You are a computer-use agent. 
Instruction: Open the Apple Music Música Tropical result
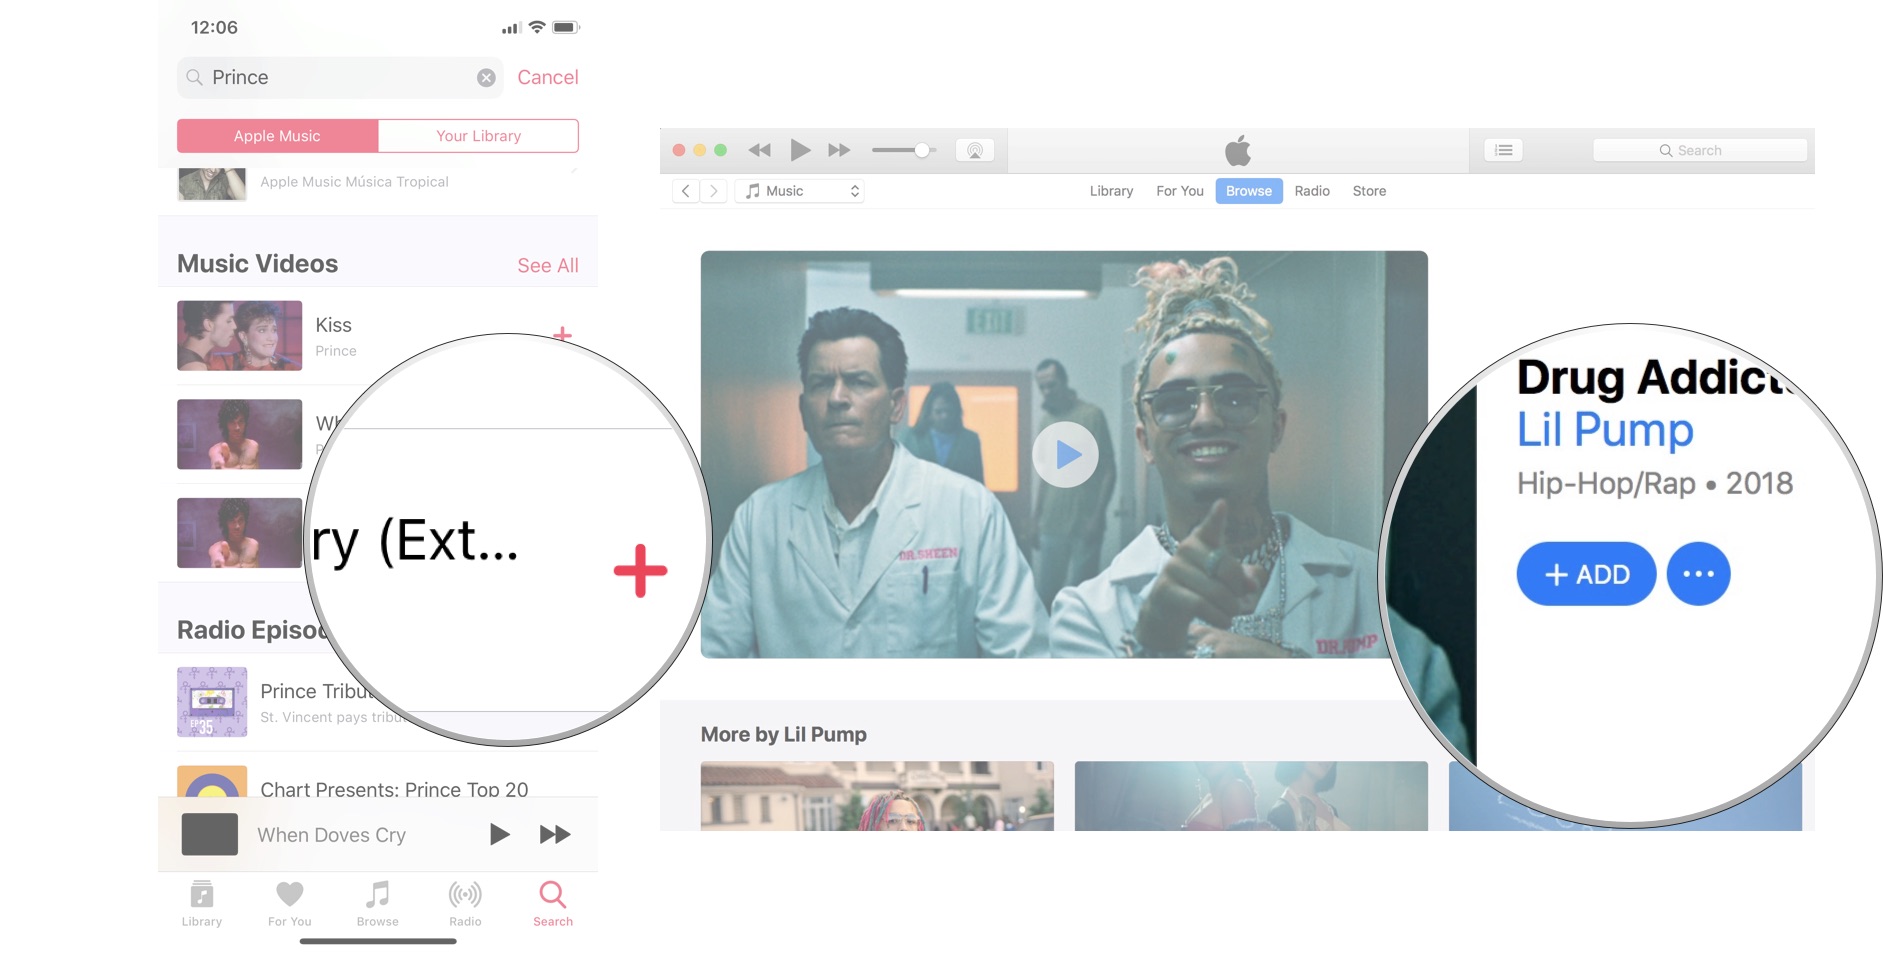point(354,182)
